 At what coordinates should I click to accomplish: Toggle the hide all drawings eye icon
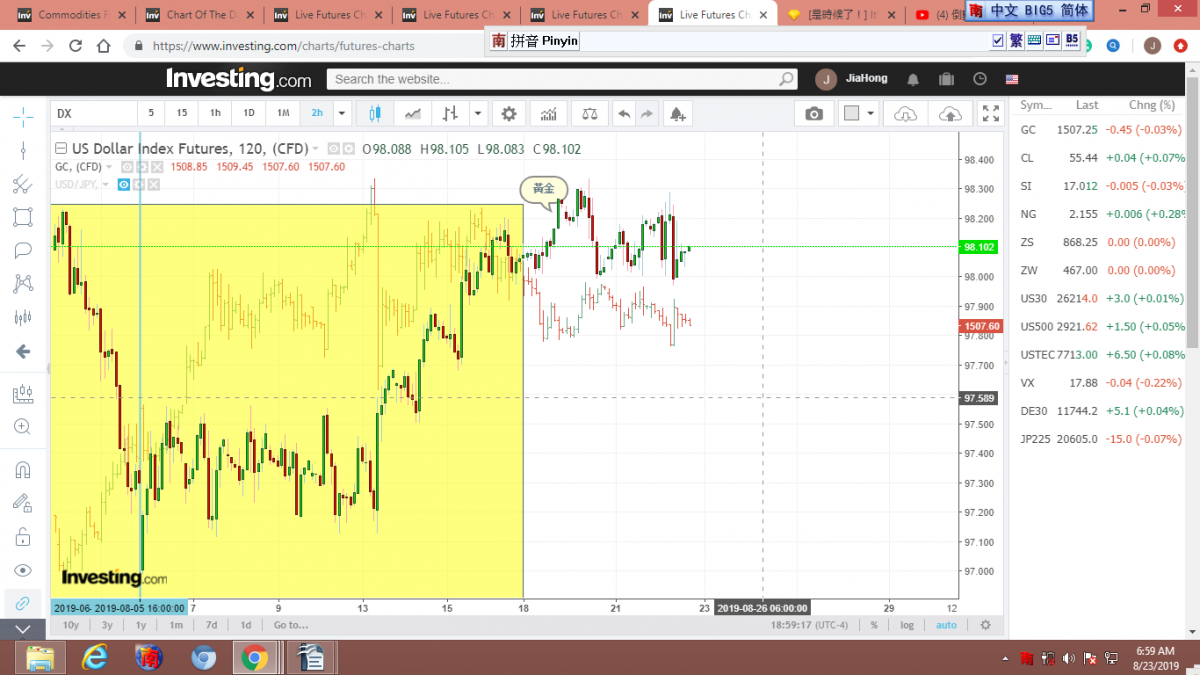[x=22, y=570]
